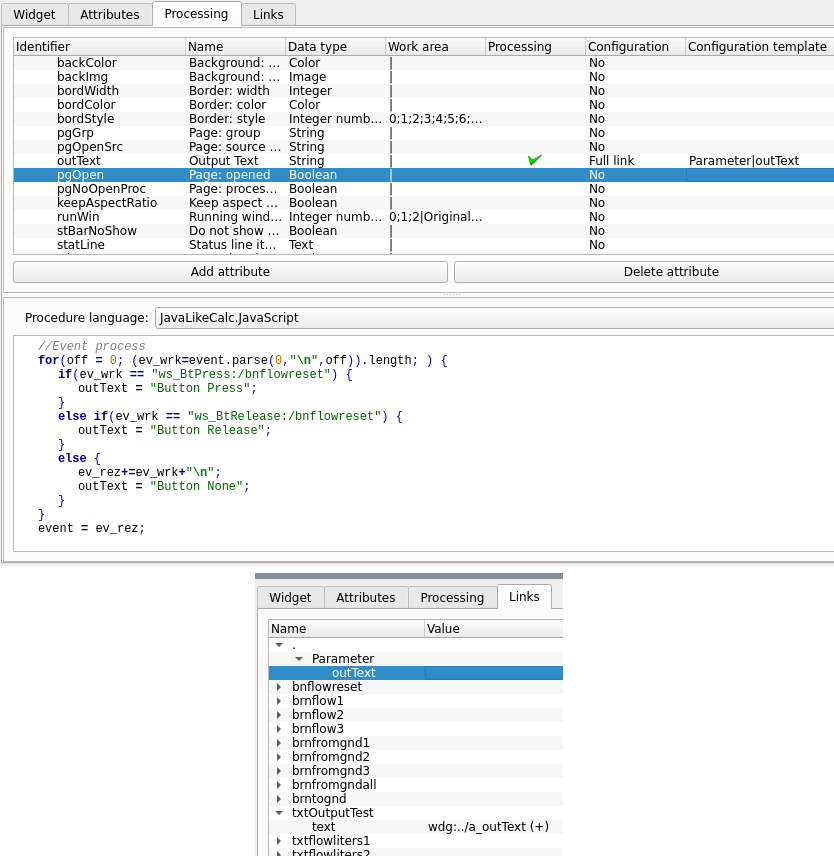Select the backColor attribute row

[86, 63]
